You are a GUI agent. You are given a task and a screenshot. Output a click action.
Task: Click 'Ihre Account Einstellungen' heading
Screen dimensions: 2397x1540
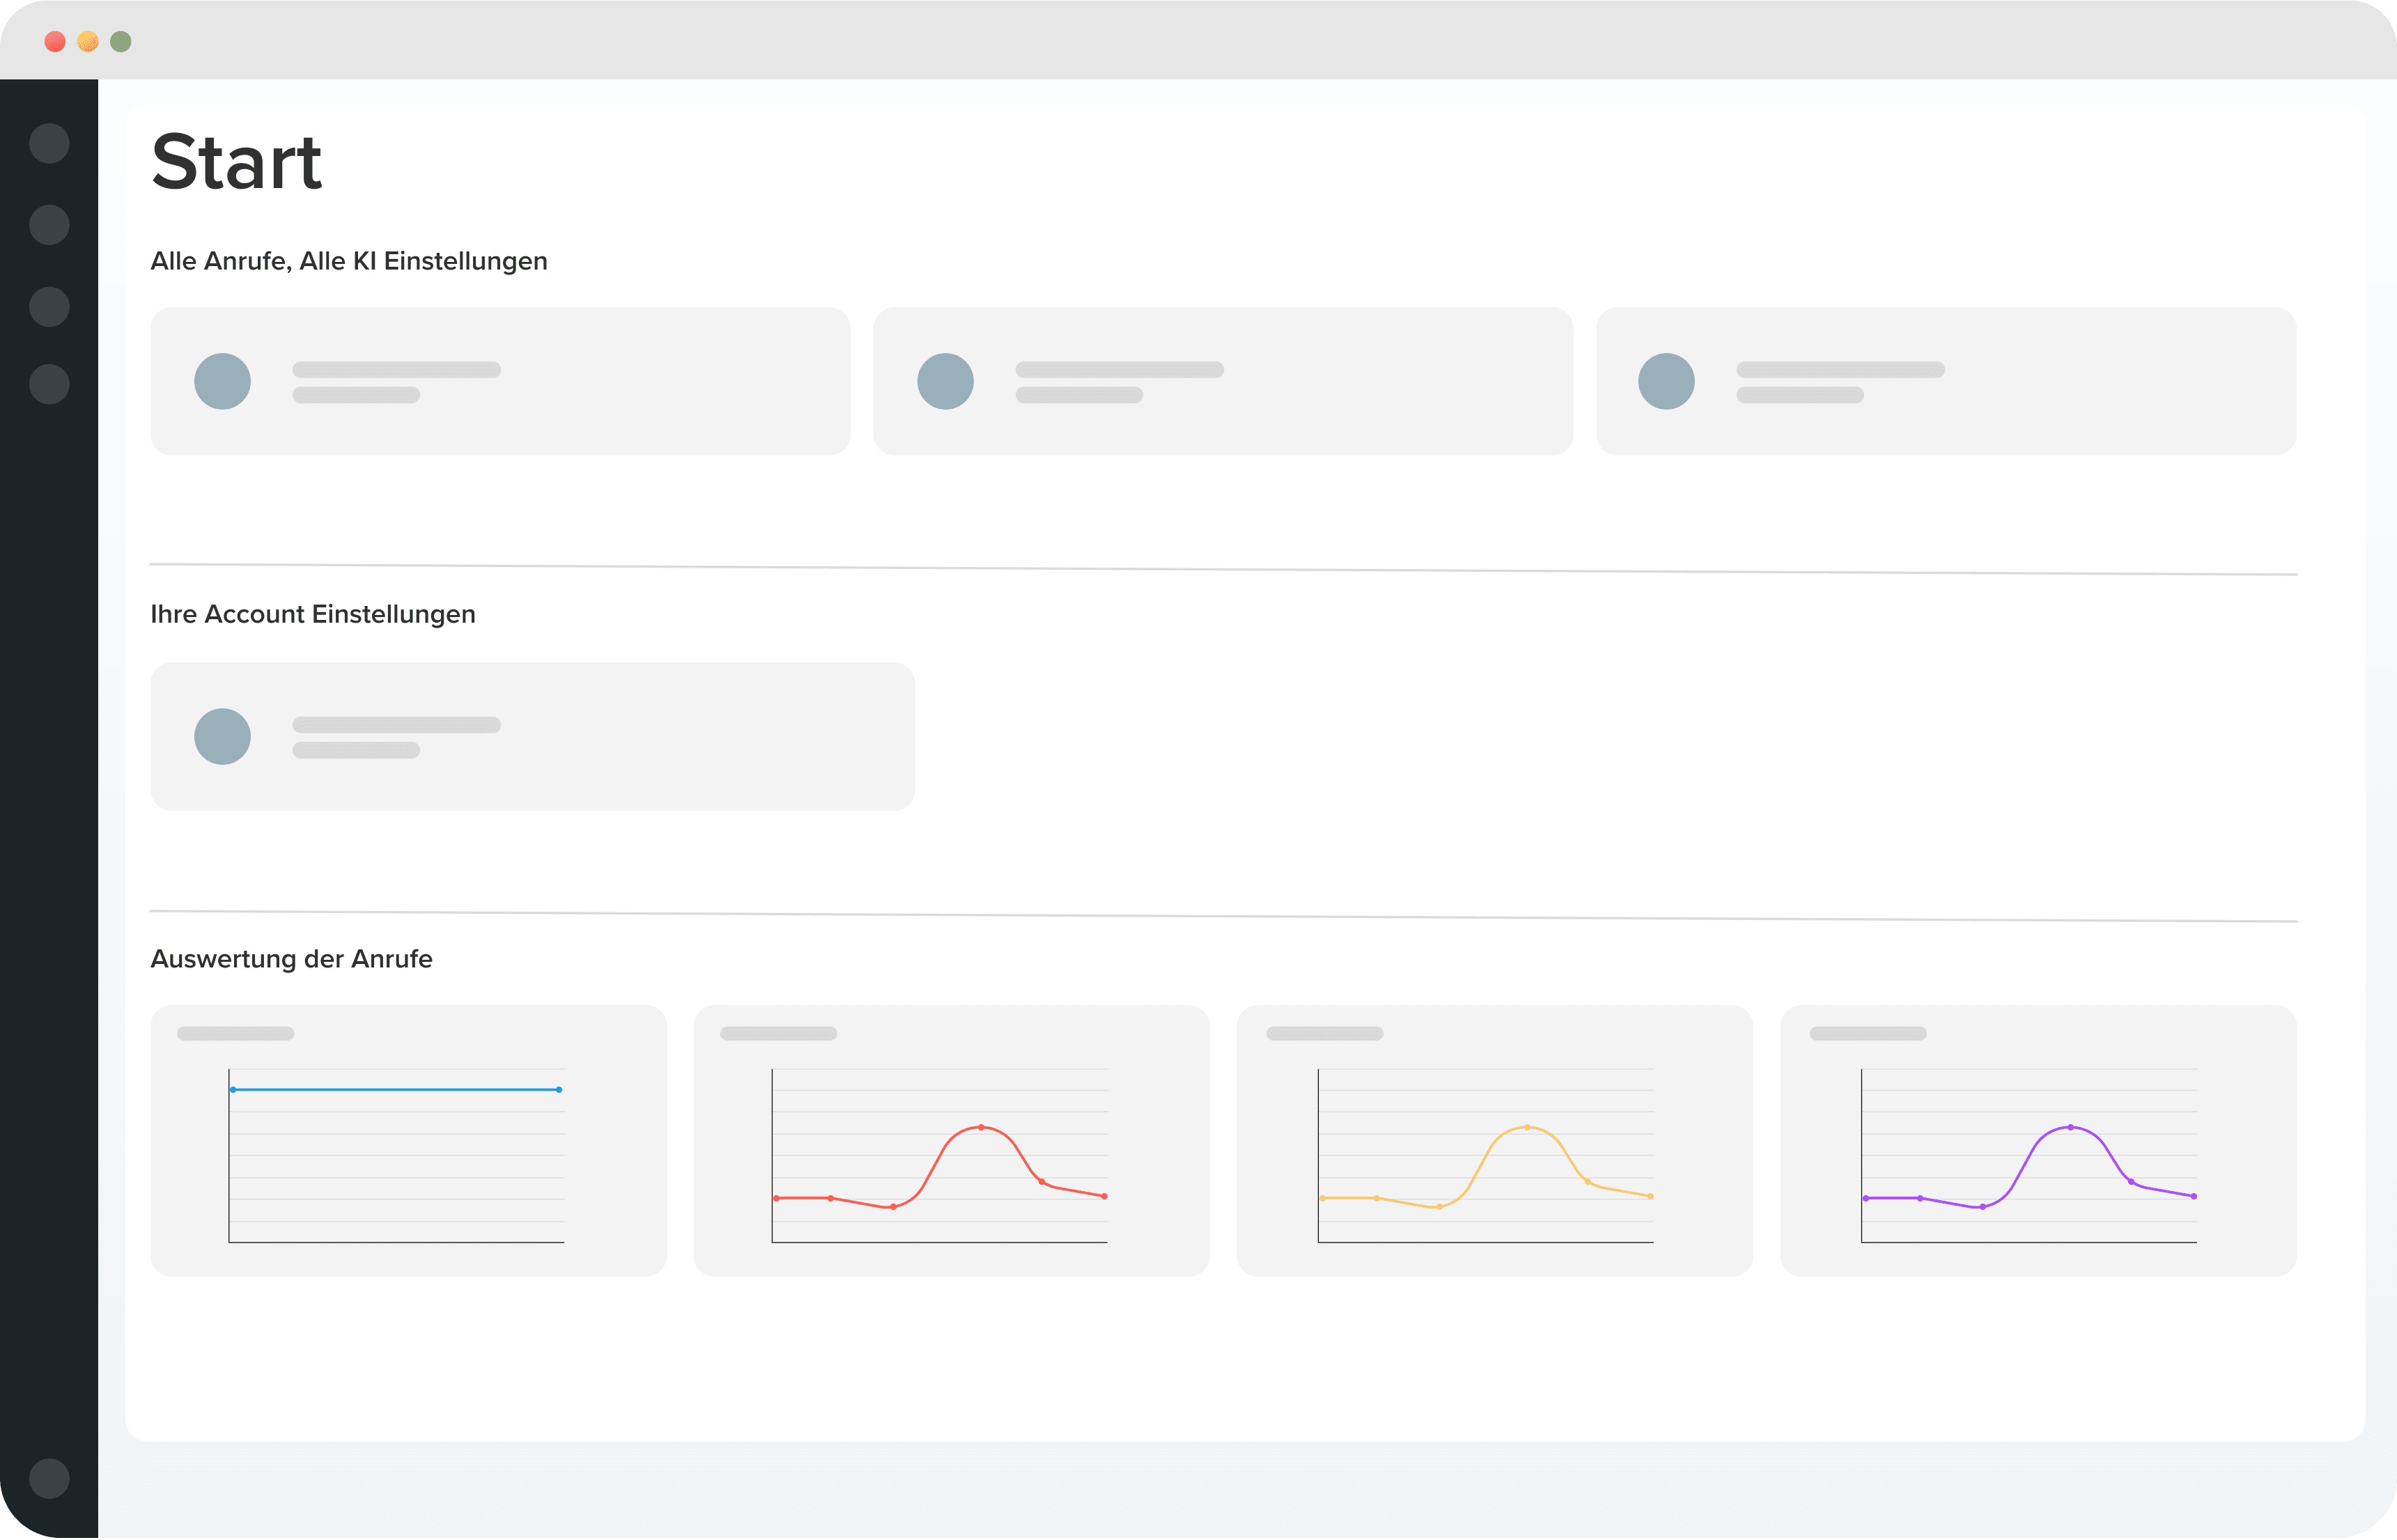point(312,614)
